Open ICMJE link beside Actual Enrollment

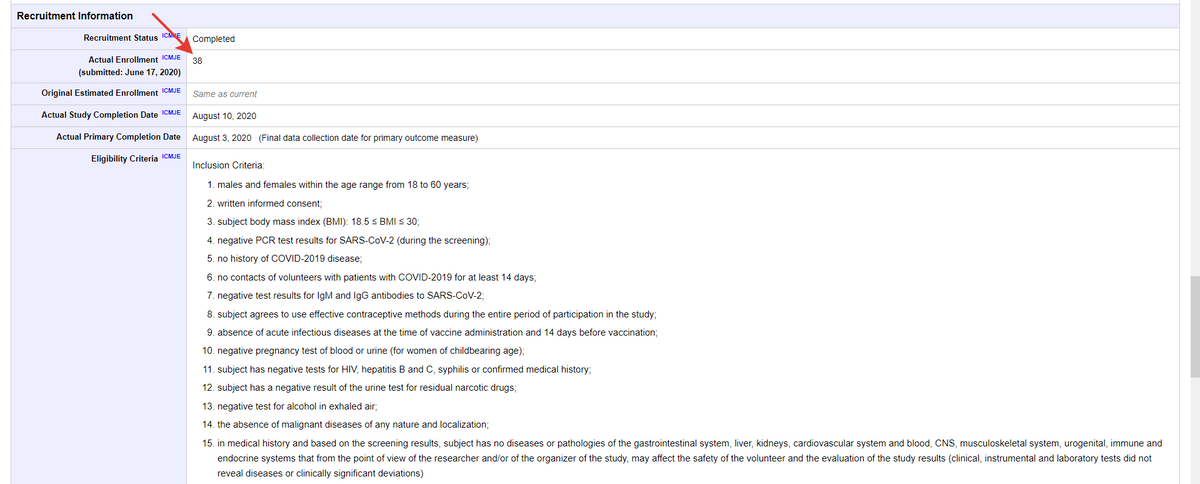(x=170, y=58)
